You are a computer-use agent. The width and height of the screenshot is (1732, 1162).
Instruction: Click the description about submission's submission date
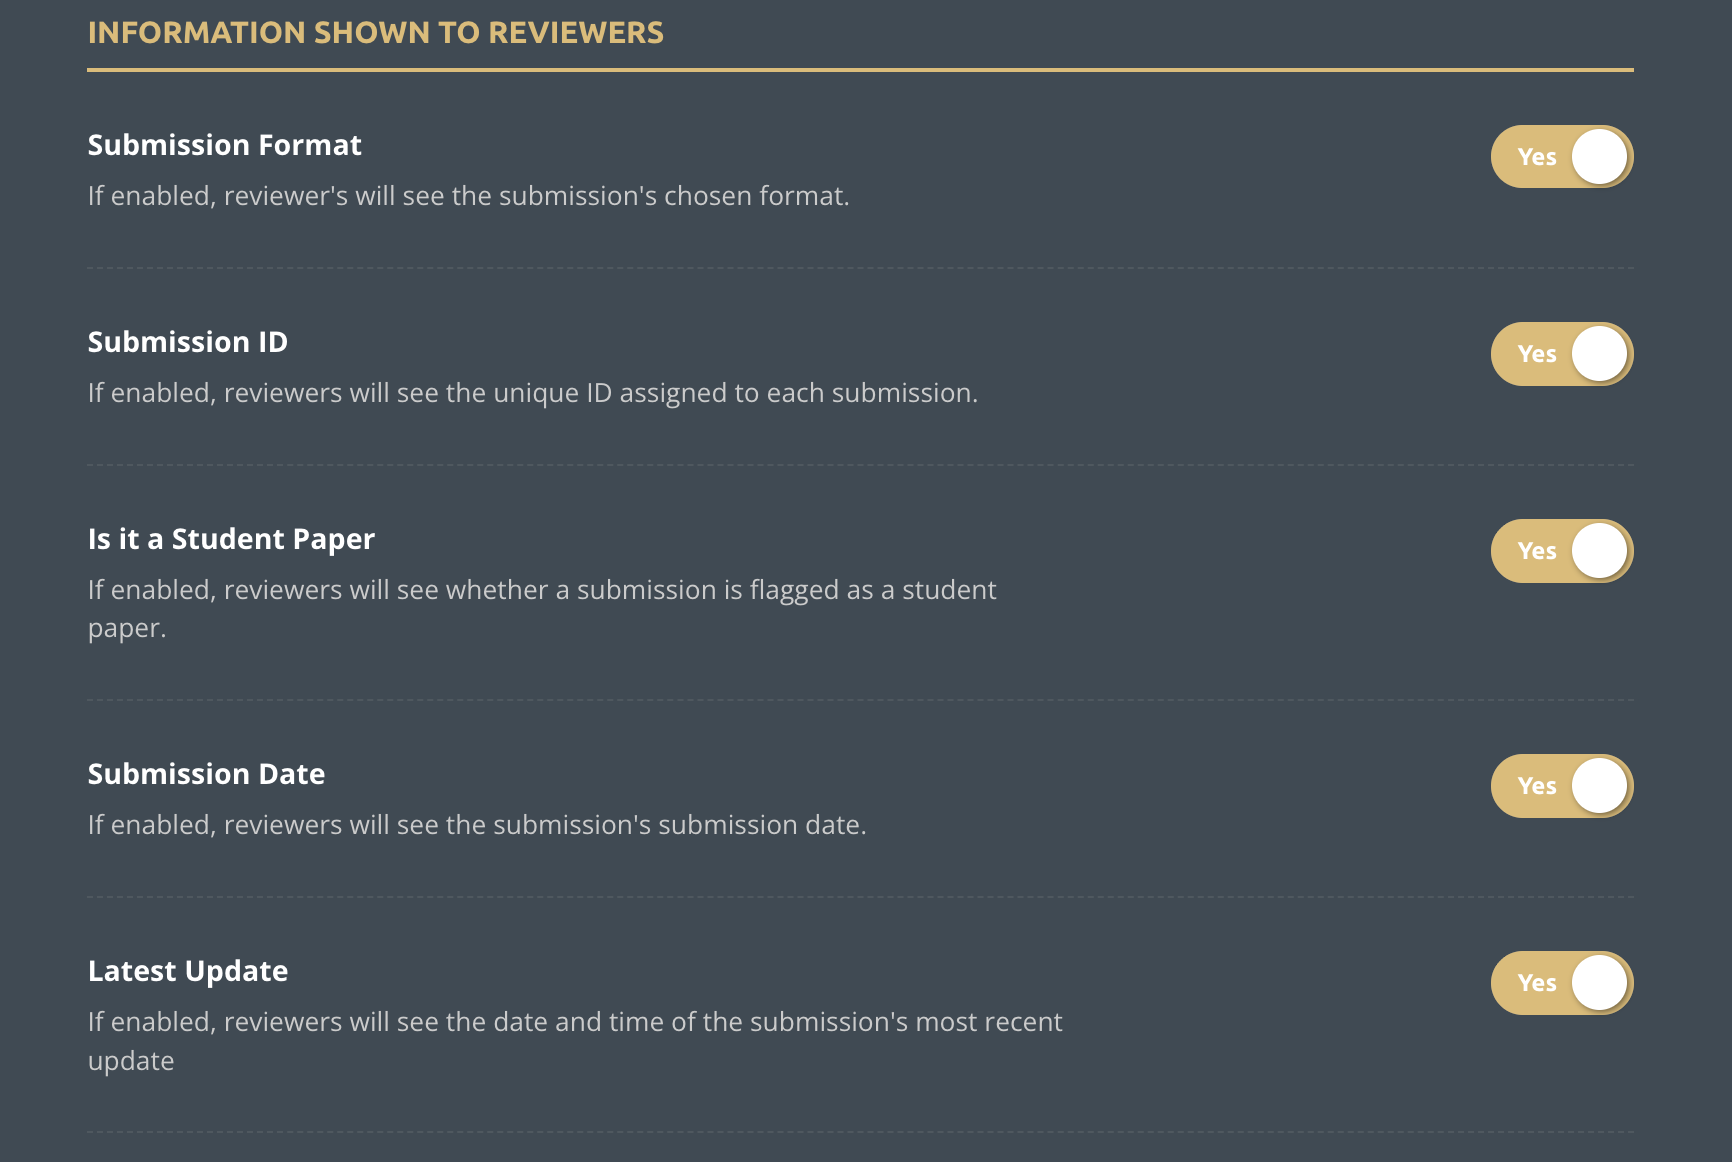click(x=477, y=825)
